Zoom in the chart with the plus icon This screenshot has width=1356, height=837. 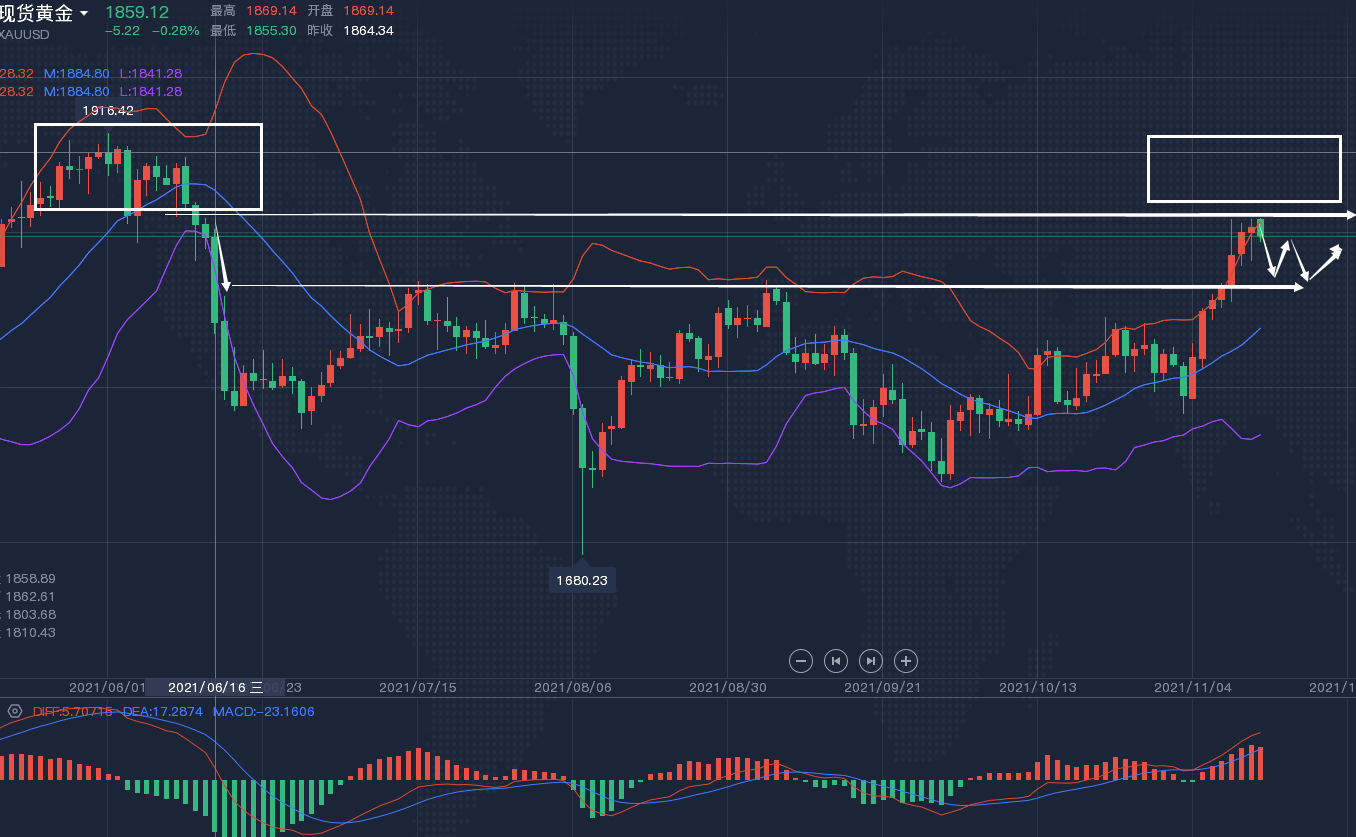point(906,660)
